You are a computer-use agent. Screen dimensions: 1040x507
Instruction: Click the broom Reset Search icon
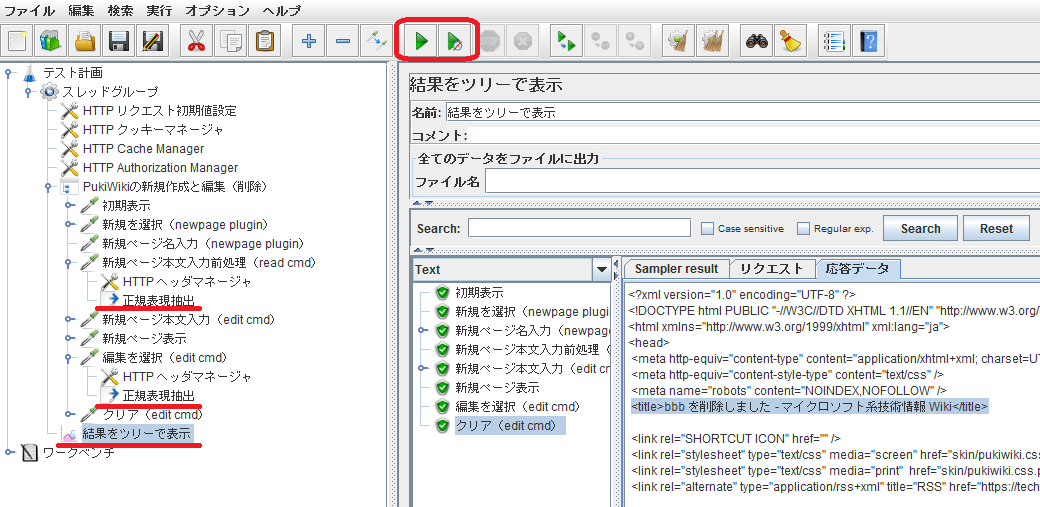pyautogui.click(x=790, y=41)
